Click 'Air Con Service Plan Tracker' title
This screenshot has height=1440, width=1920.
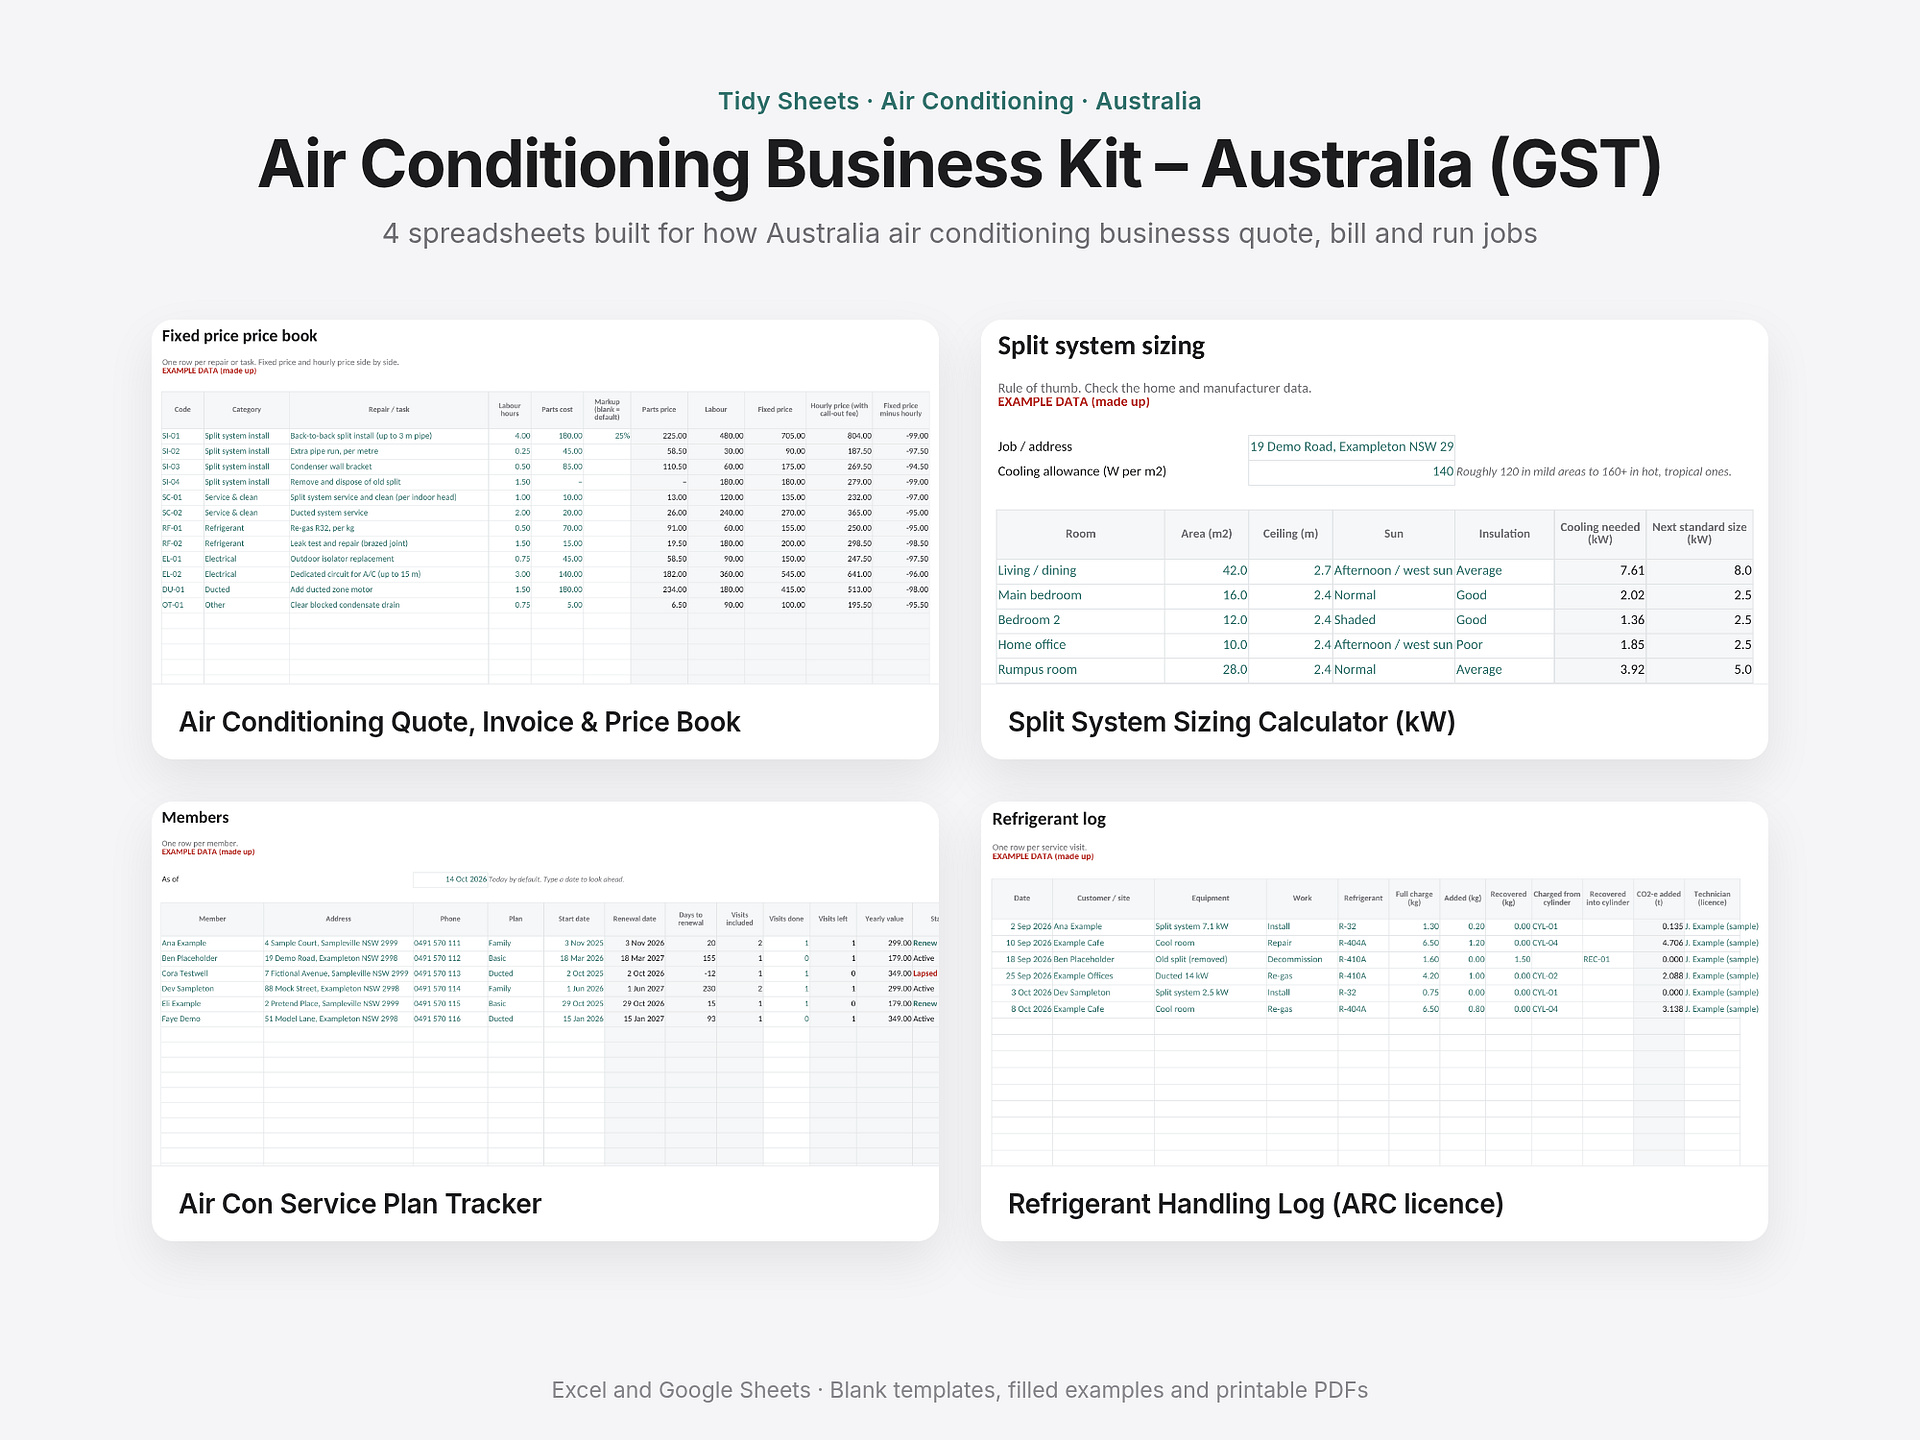pos(360,1204)
